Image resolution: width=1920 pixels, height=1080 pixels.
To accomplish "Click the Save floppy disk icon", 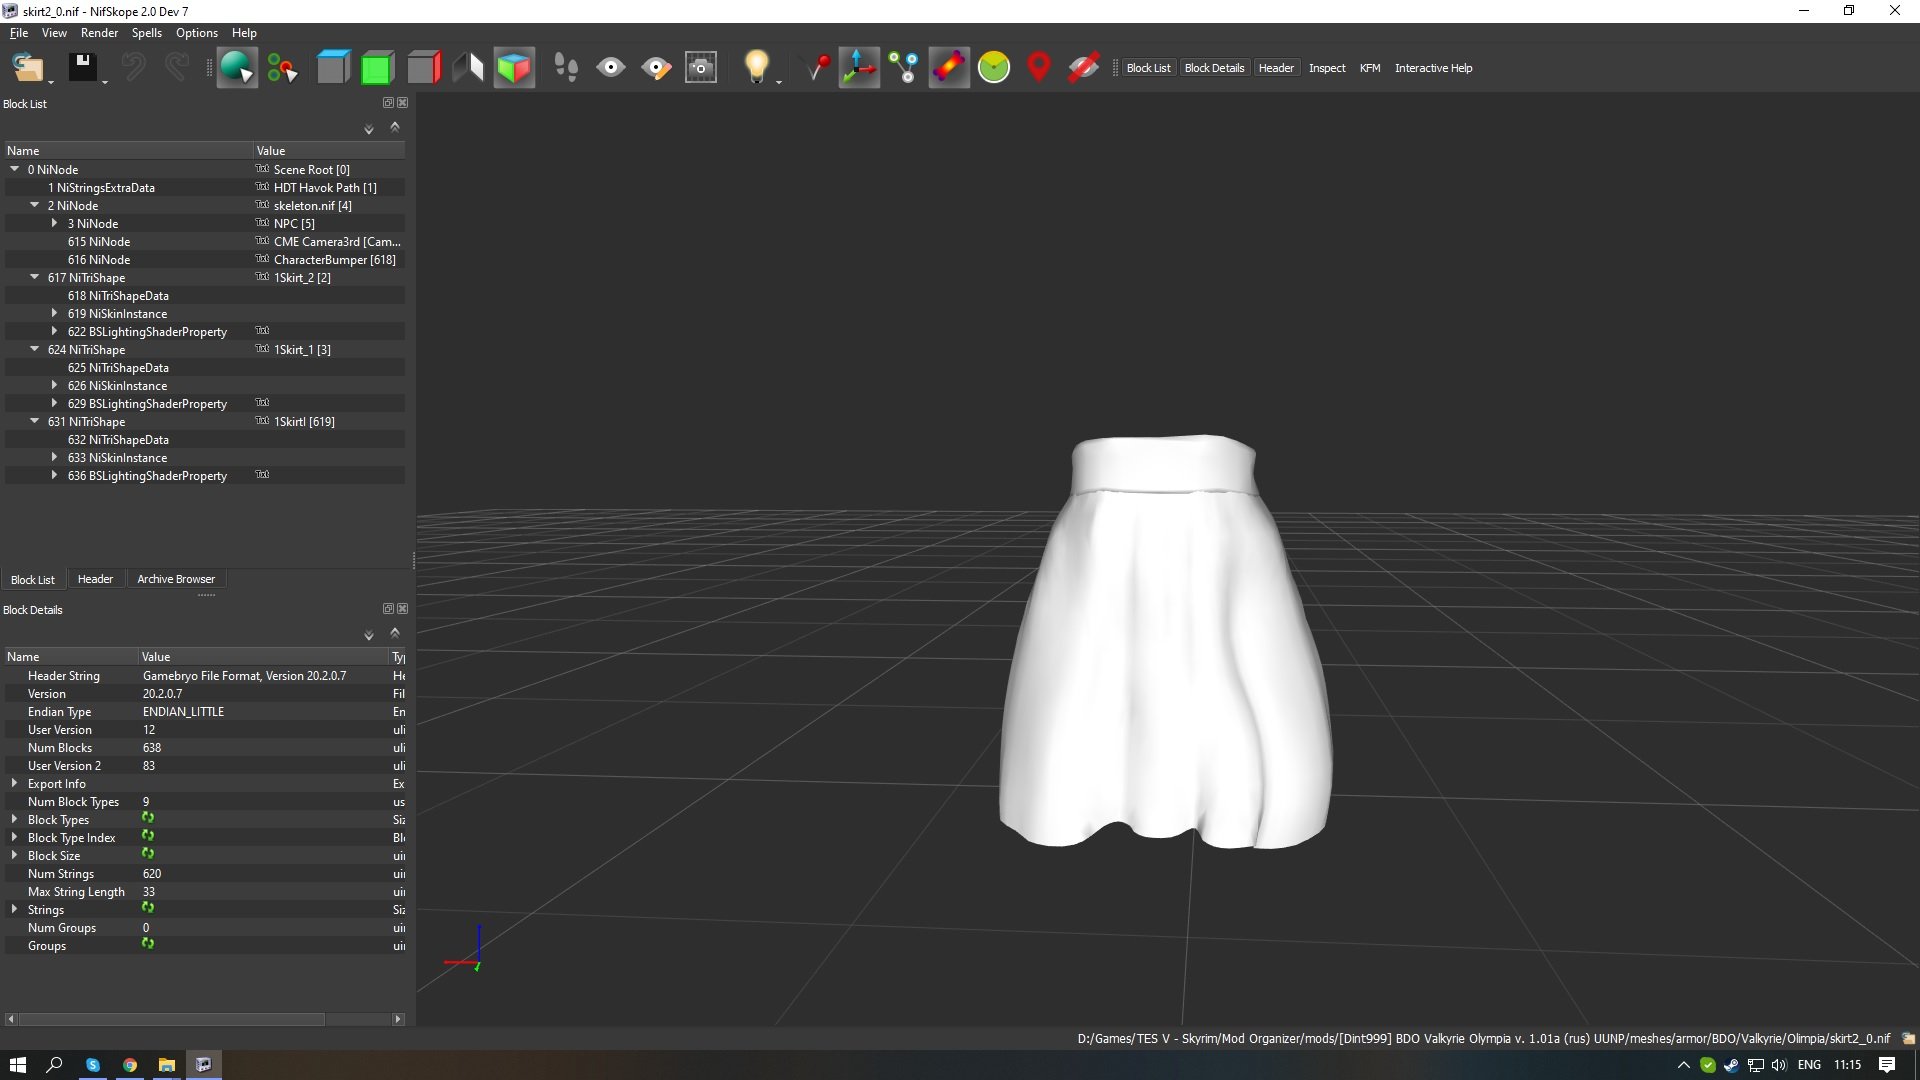I will [x=82, y=68].
